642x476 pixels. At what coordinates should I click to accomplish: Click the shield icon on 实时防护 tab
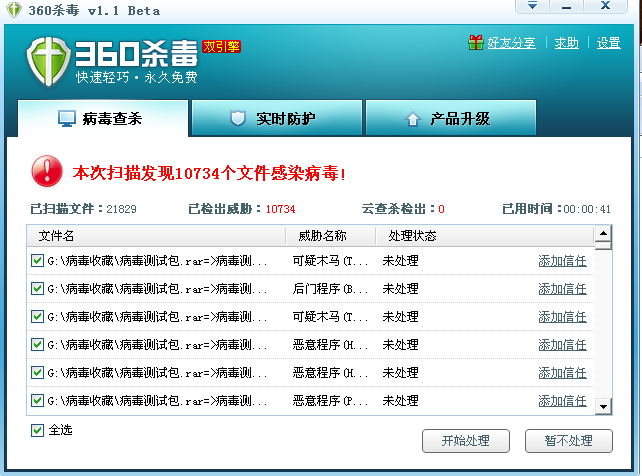238,118
